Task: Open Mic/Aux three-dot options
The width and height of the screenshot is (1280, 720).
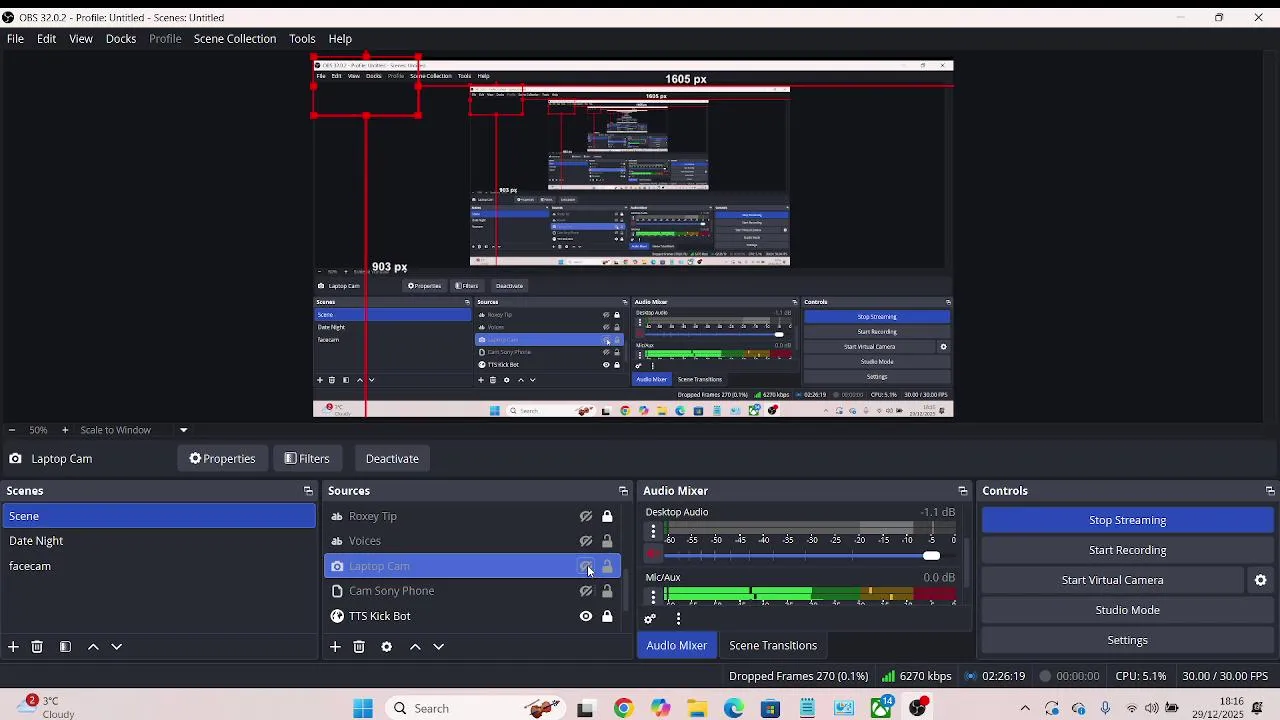Action: click(x=654, y=597)
